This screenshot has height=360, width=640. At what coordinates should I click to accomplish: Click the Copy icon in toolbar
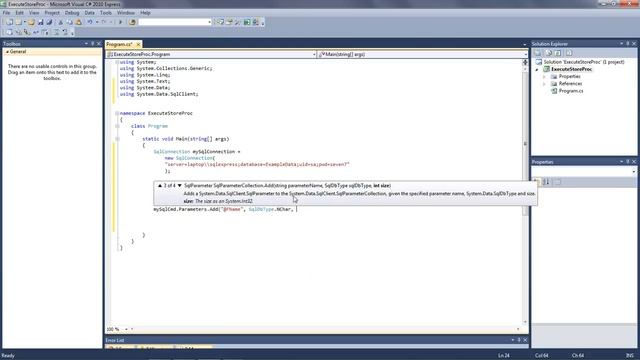tap(70, 22)
